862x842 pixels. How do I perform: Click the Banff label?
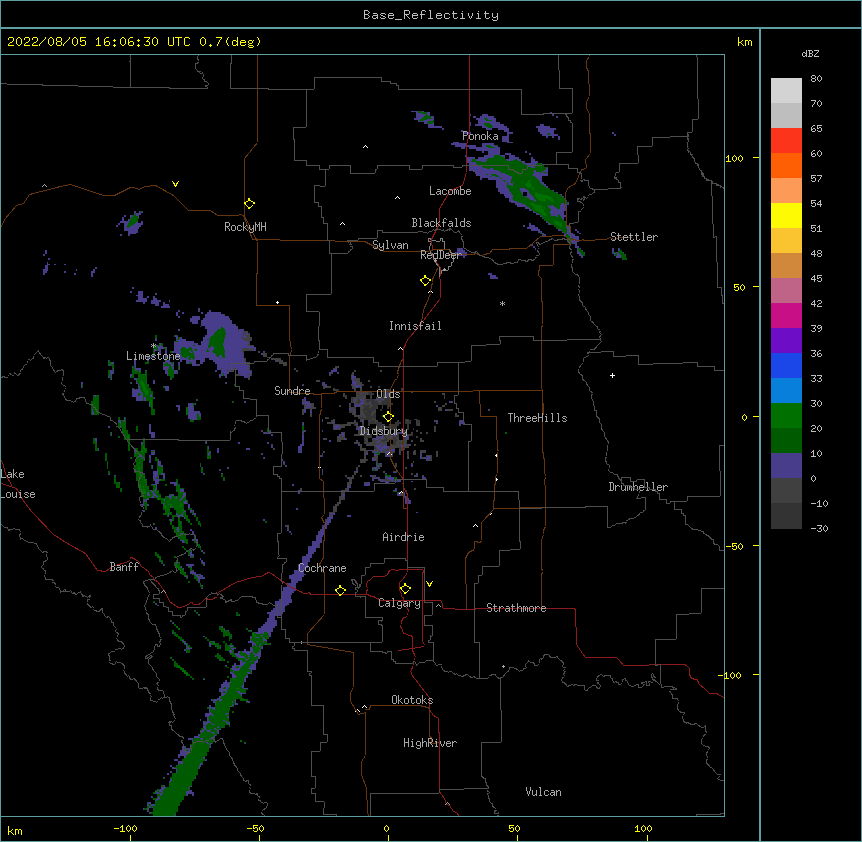(124, 567)
